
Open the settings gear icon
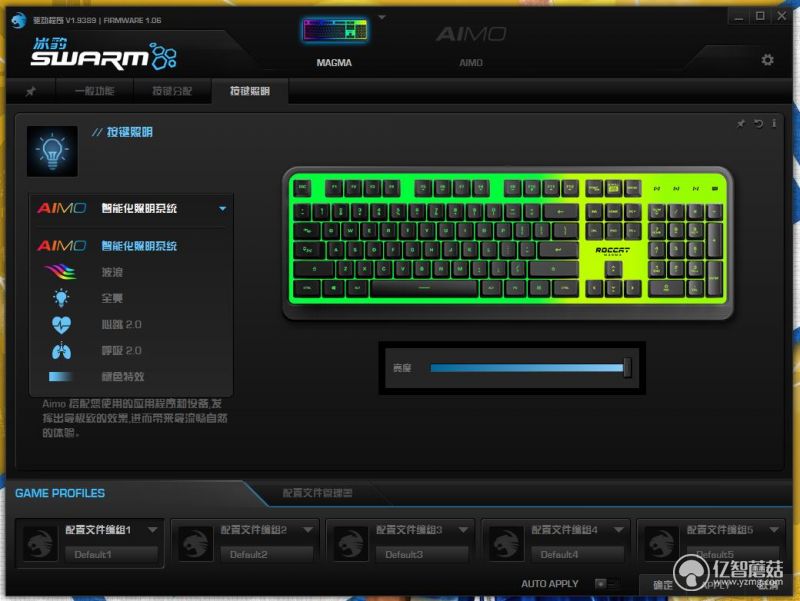click(x=767, y=60)
